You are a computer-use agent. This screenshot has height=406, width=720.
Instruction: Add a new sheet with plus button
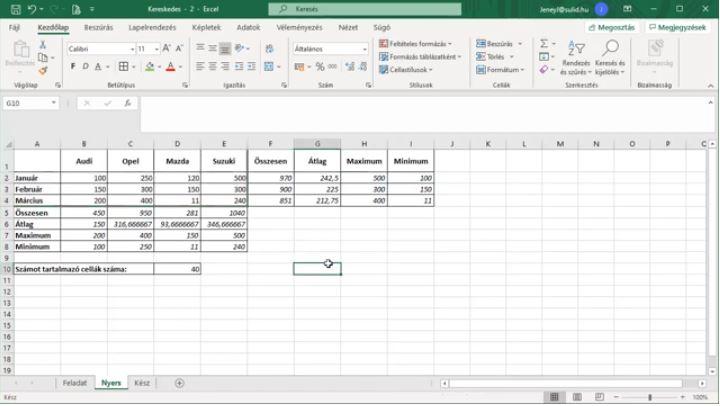coord(180,383)
